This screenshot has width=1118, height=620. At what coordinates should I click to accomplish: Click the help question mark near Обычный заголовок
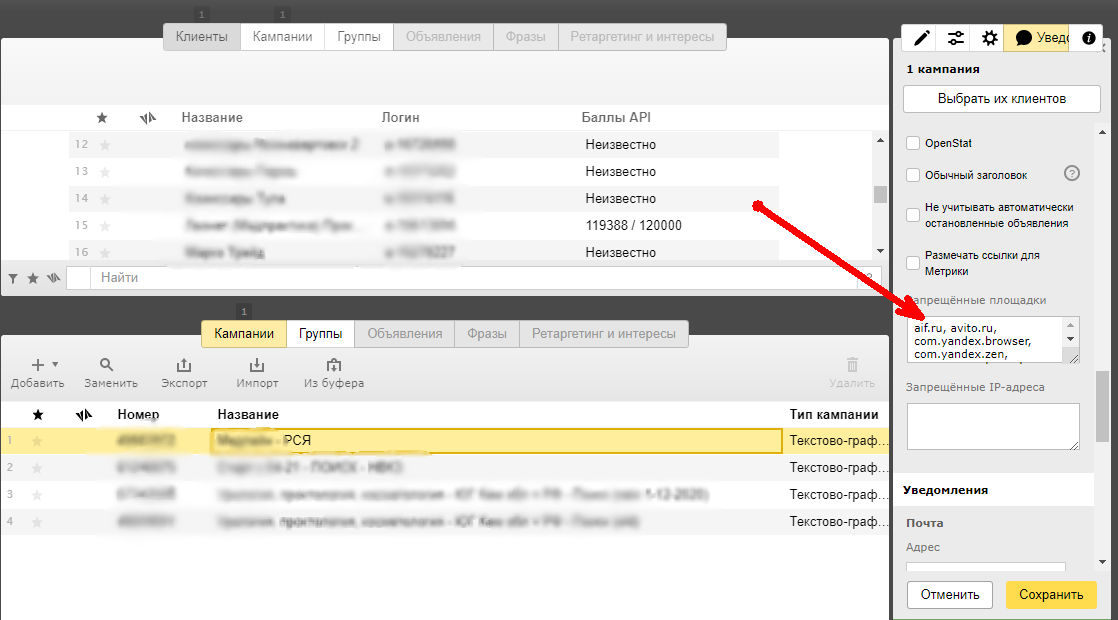pyautogui.click(x=1072, y=173)
